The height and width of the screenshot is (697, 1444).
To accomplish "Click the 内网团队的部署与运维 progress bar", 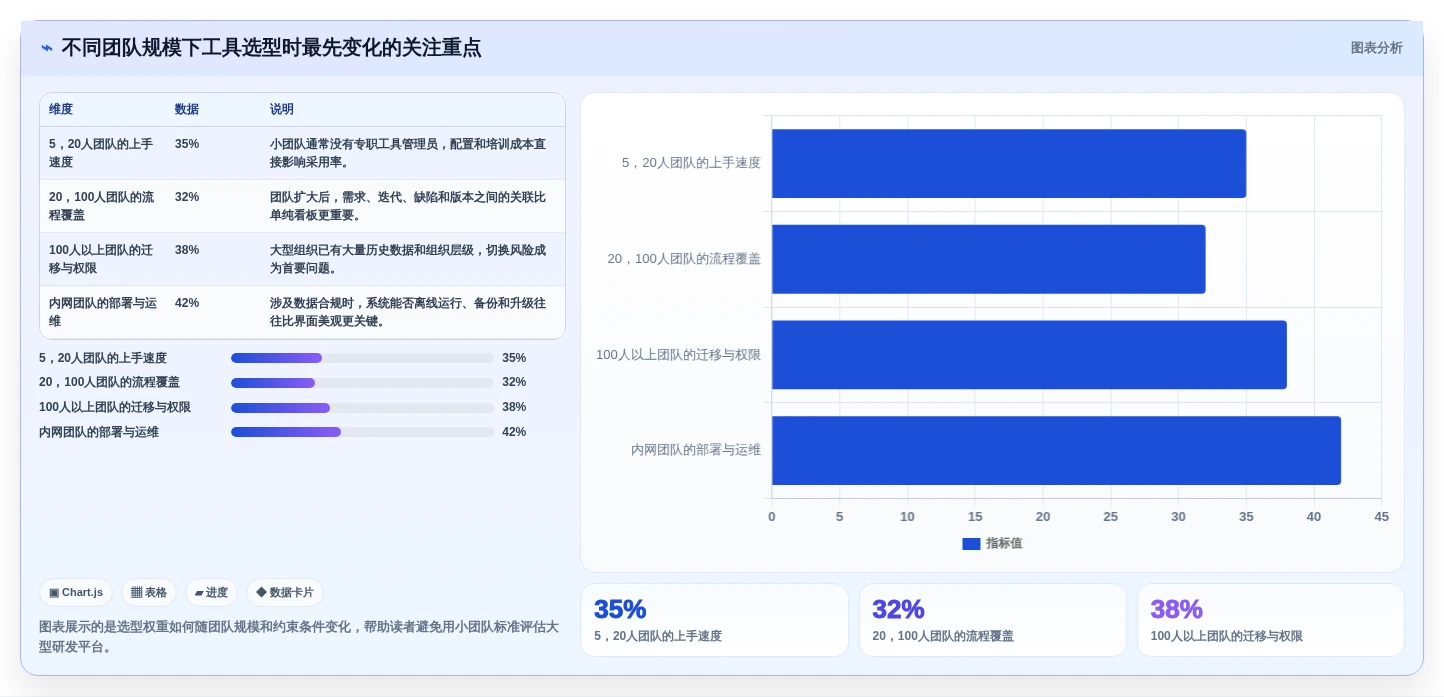I will tap(362, 432).
